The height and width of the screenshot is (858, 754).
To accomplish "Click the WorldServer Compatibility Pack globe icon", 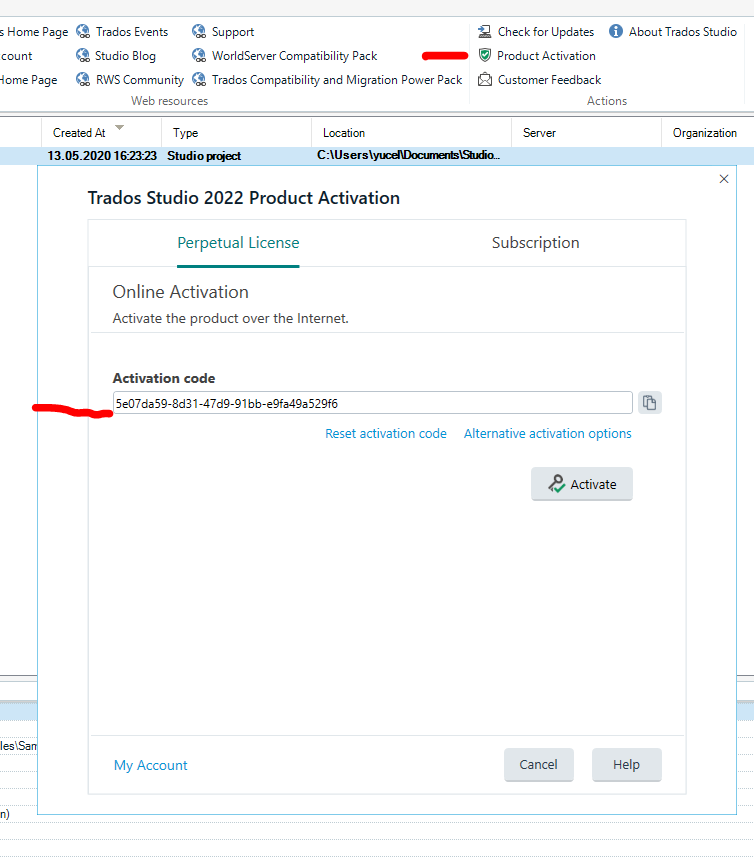I will point(199,55).
